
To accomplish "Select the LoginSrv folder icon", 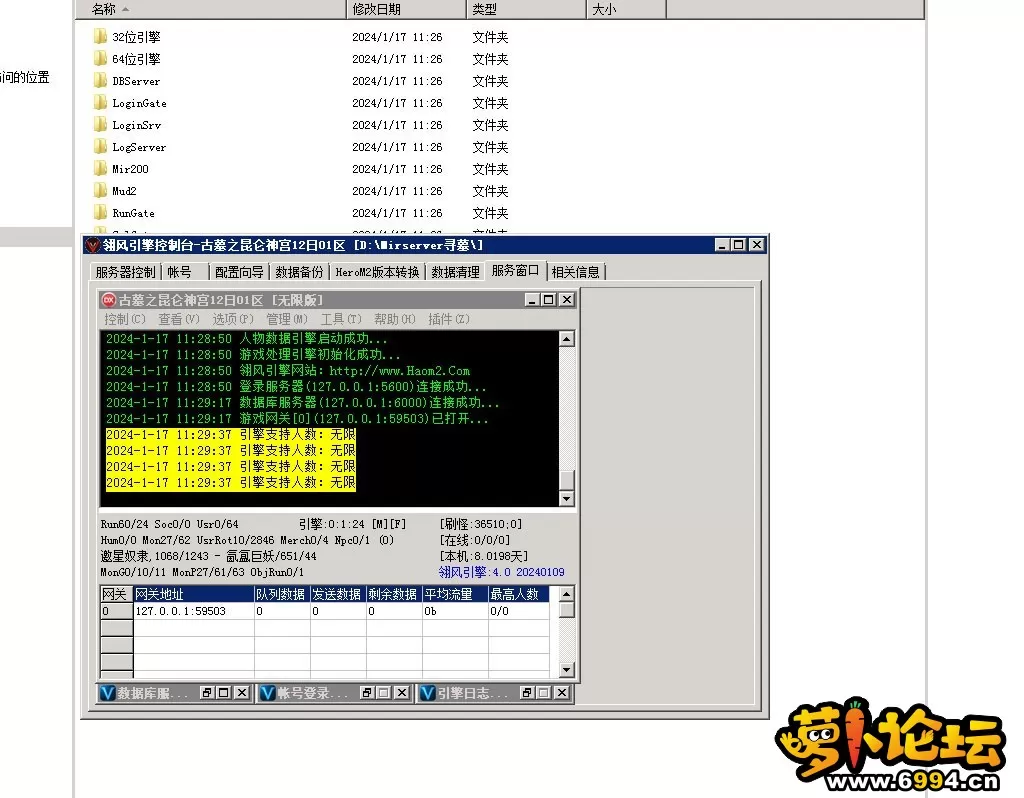I will [100, 125].
